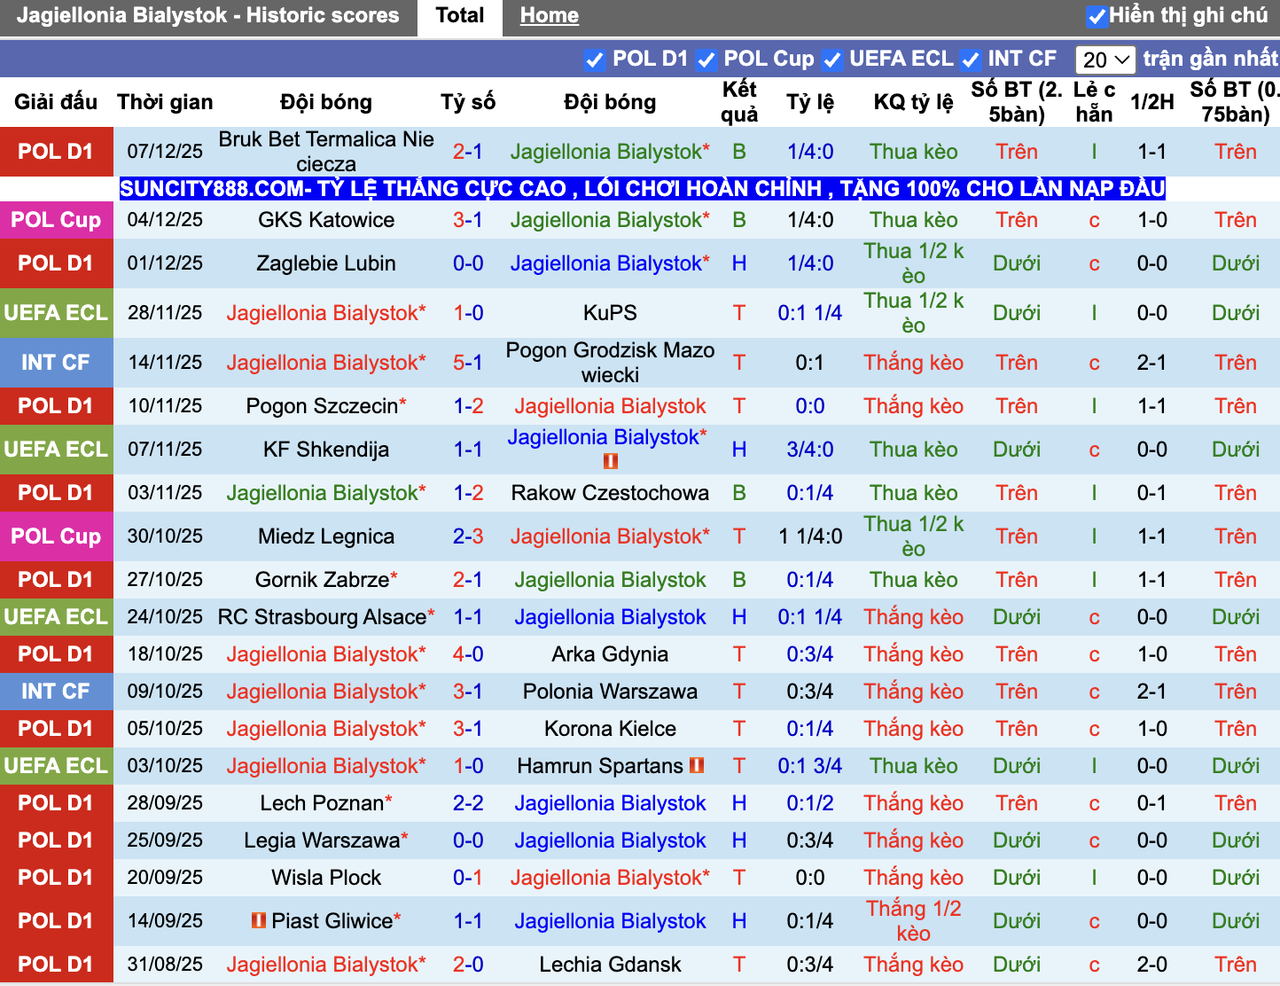Toggle the Hiển thị ghi chú checkbox
The height and width of the screenshot is (986, 1280).
point(1097,16)
